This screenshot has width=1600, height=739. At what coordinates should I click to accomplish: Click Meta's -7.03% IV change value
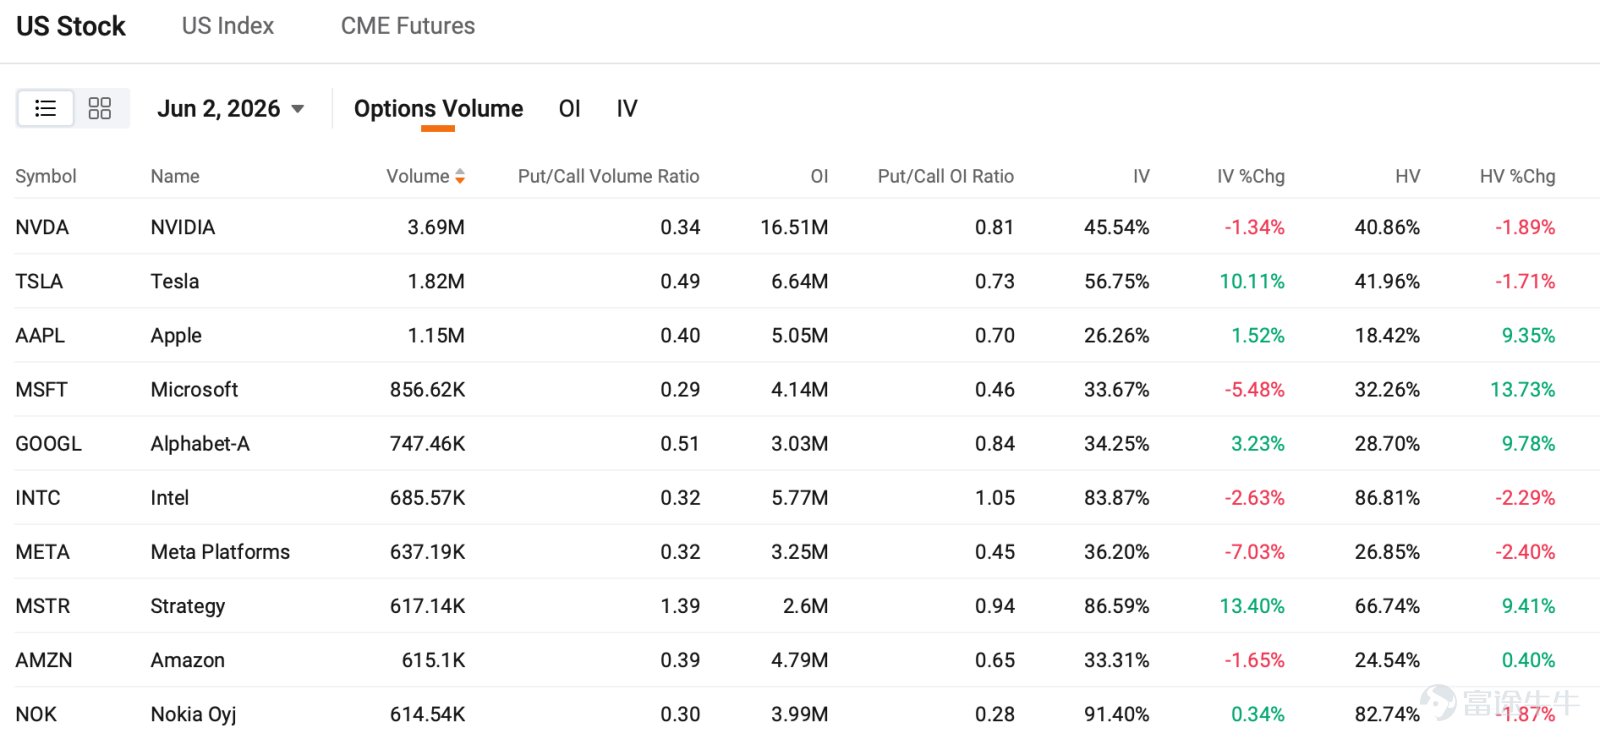click(x=1255, y=551)
